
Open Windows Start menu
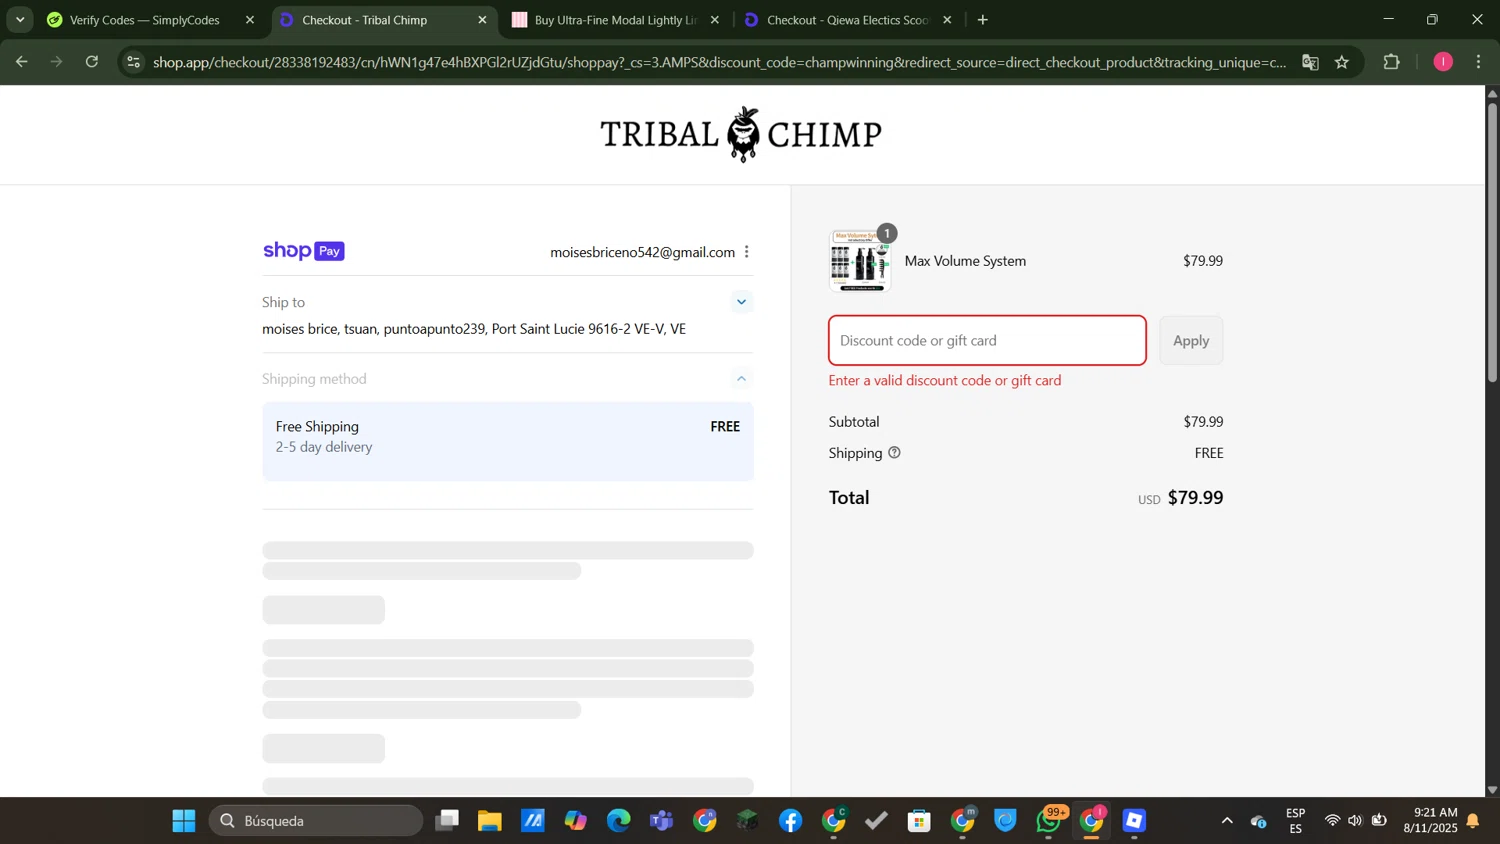pos(184,821)
